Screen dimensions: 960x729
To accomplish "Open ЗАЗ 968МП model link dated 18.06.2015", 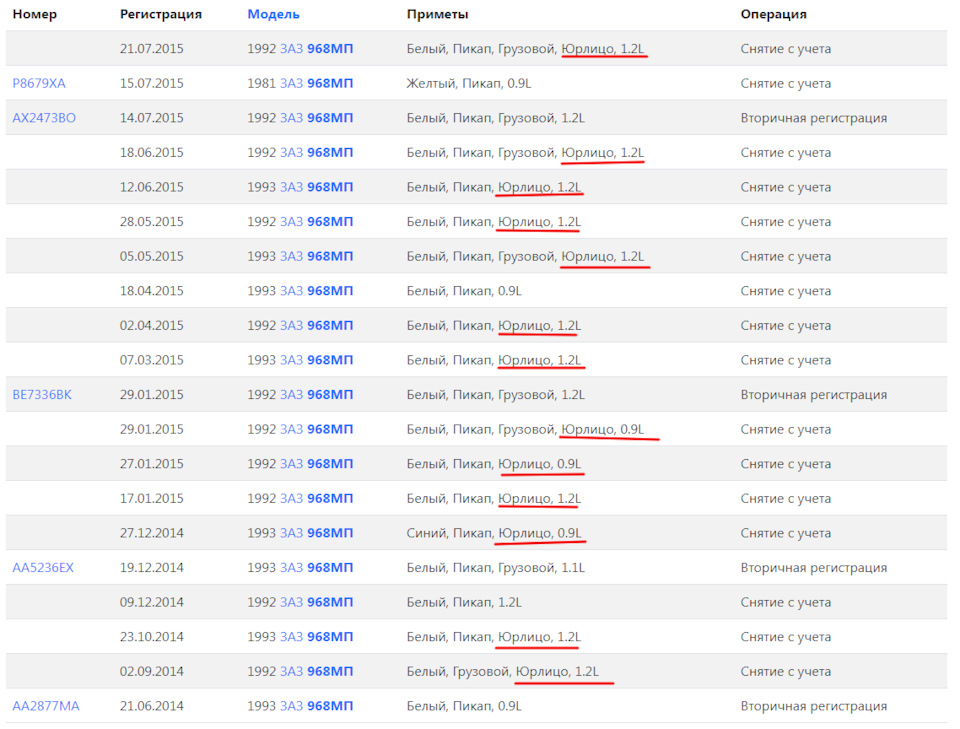I will [x=317, y=152].
